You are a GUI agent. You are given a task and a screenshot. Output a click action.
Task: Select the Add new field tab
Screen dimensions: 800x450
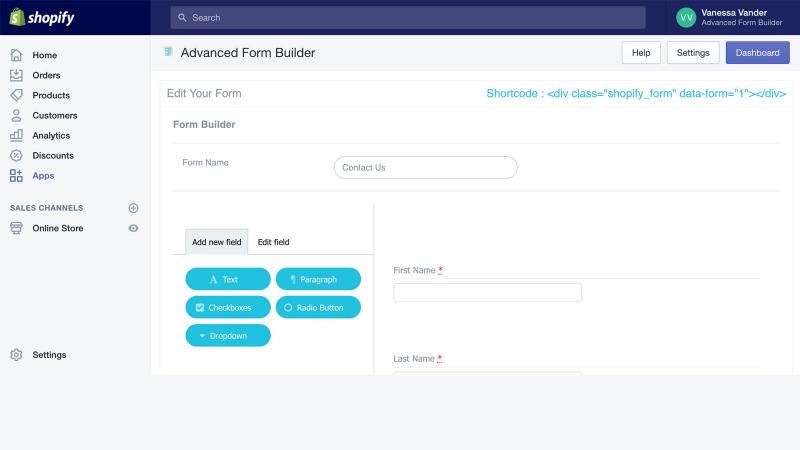pyautogui.click(x=217, y=242)
